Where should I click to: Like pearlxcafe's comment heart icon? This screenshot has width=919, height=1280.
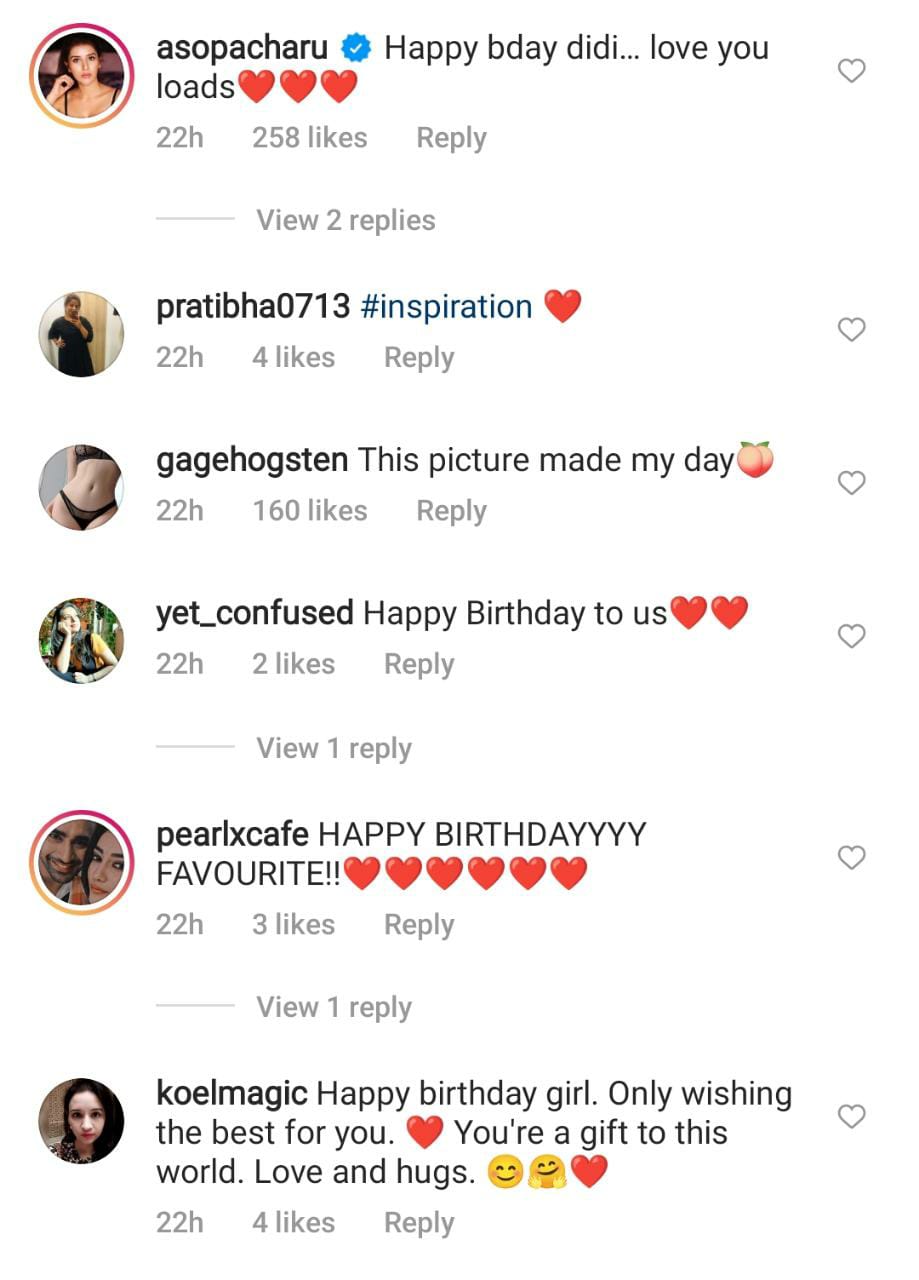(x=850, y=857)
